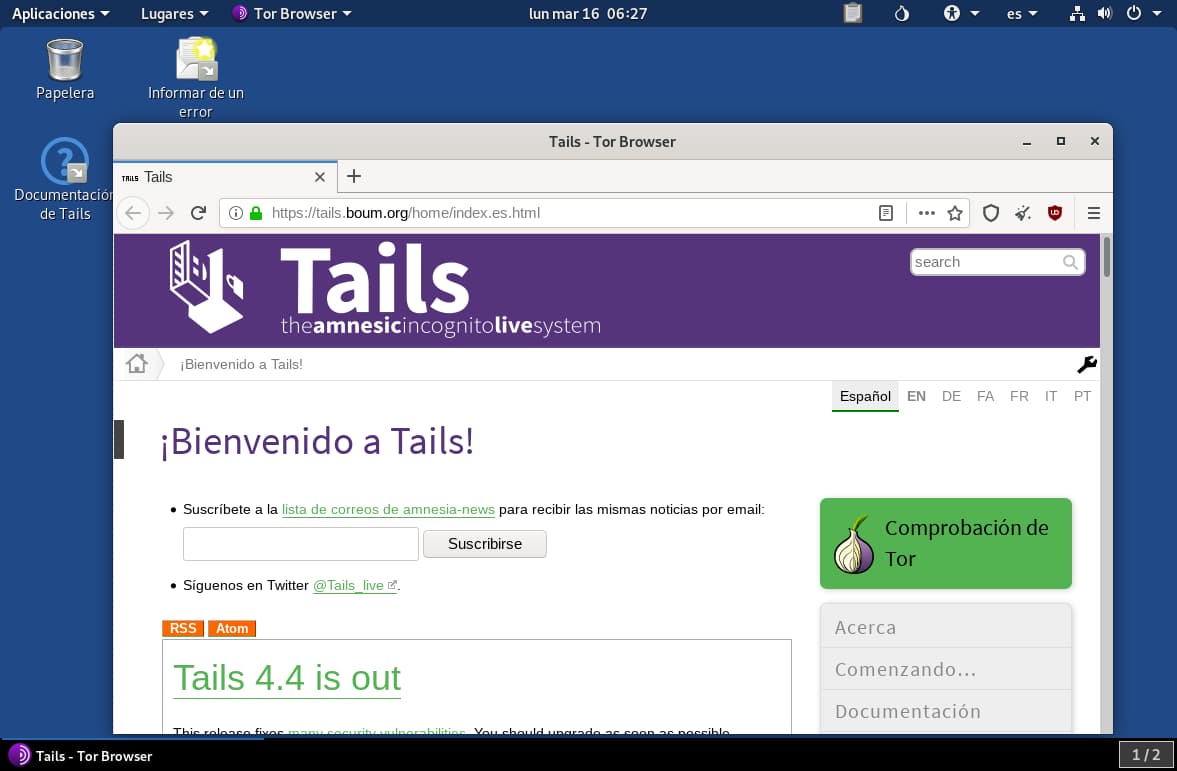Open the @Tails_live Twitter link
The width and height of the screenshot is (1177, 771).
click(x=354, y=586)
